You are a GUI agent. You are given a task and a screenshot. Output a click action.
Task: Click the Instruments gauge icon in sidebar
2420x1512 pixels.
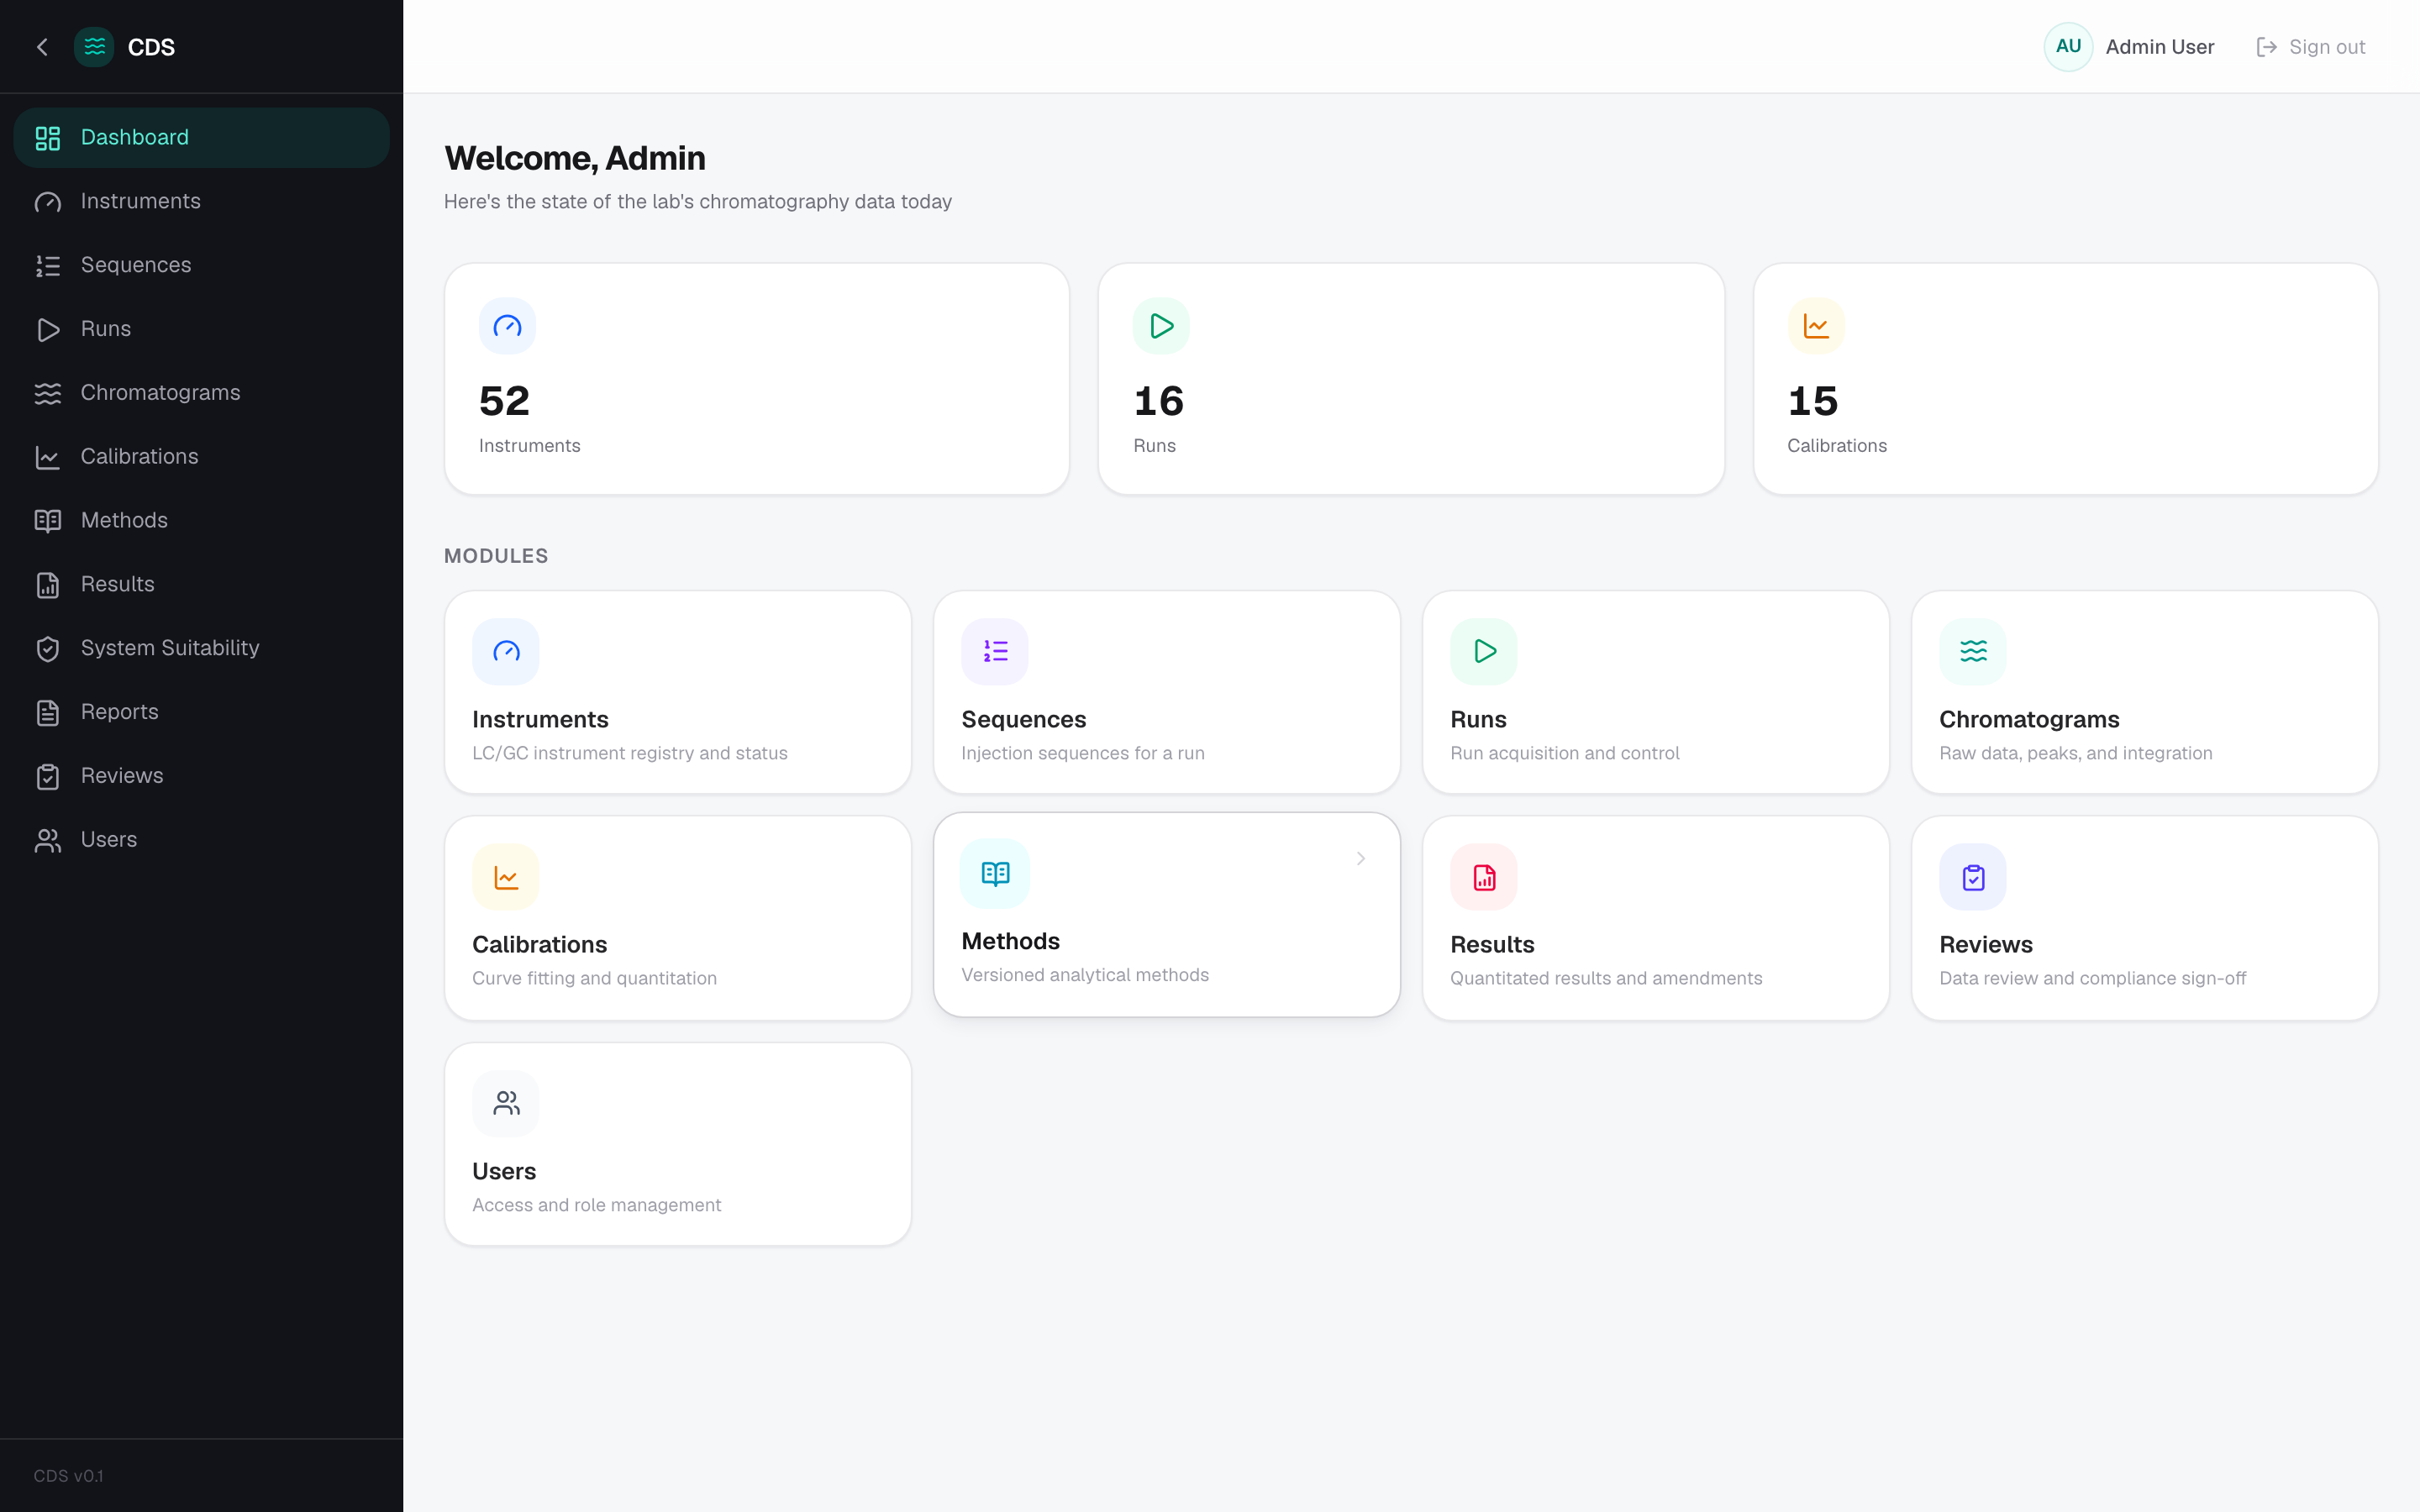coord(48,202)
